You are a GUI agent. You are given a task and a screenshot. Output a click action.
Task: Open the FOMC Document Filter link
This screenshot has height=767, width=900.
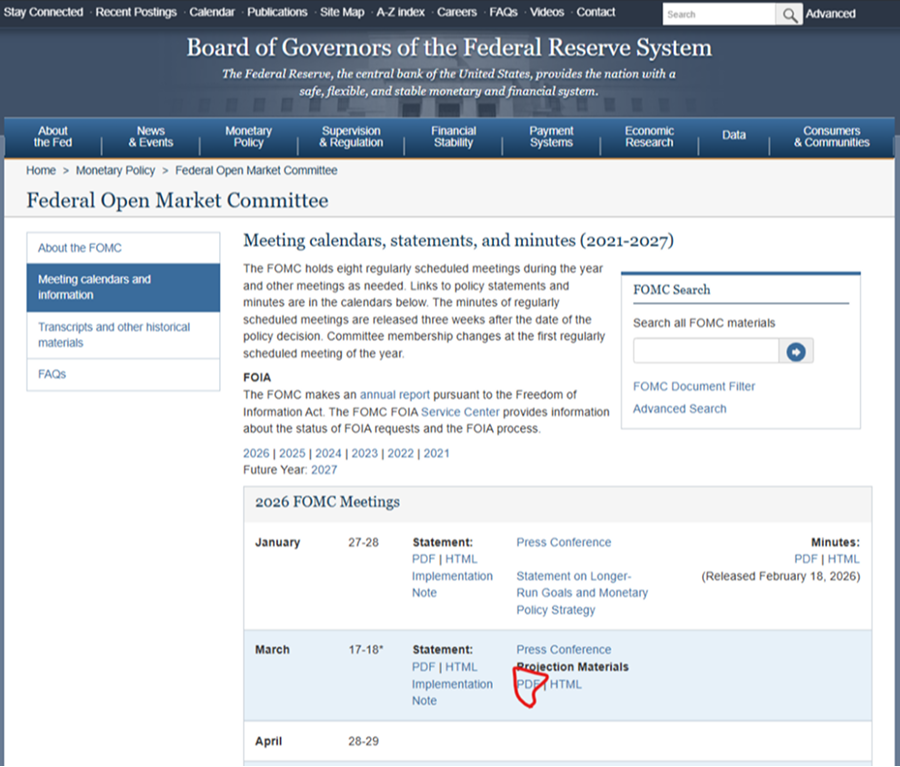[693, 386]
